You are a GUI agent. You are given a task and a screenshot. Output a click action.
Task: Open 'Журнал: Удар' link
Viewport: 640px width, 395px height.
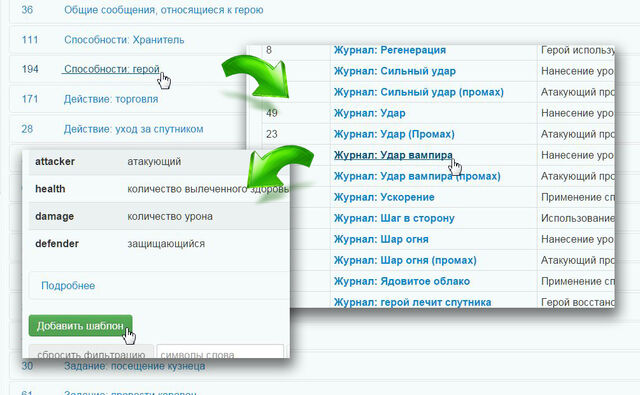[x=369, y=113]
